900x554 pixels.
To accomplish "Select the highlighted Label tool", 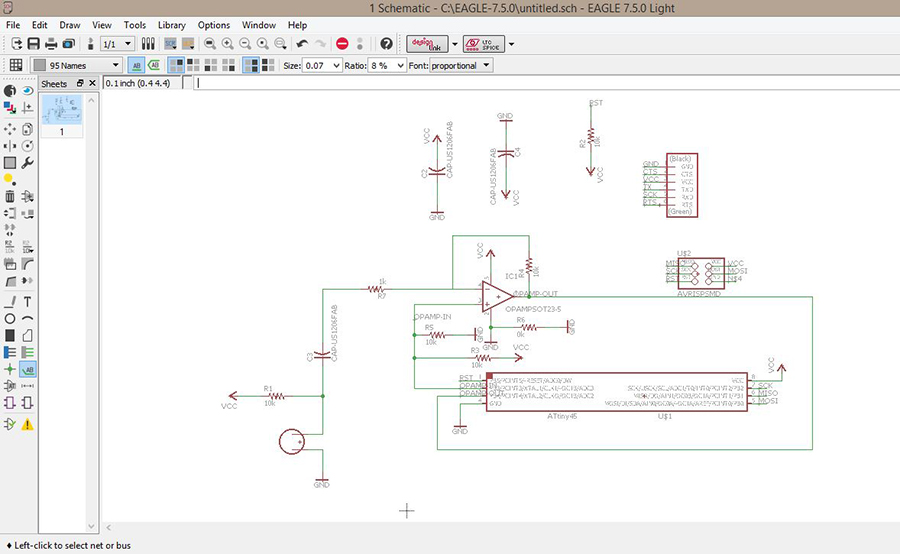I will [x=28, y=369].
